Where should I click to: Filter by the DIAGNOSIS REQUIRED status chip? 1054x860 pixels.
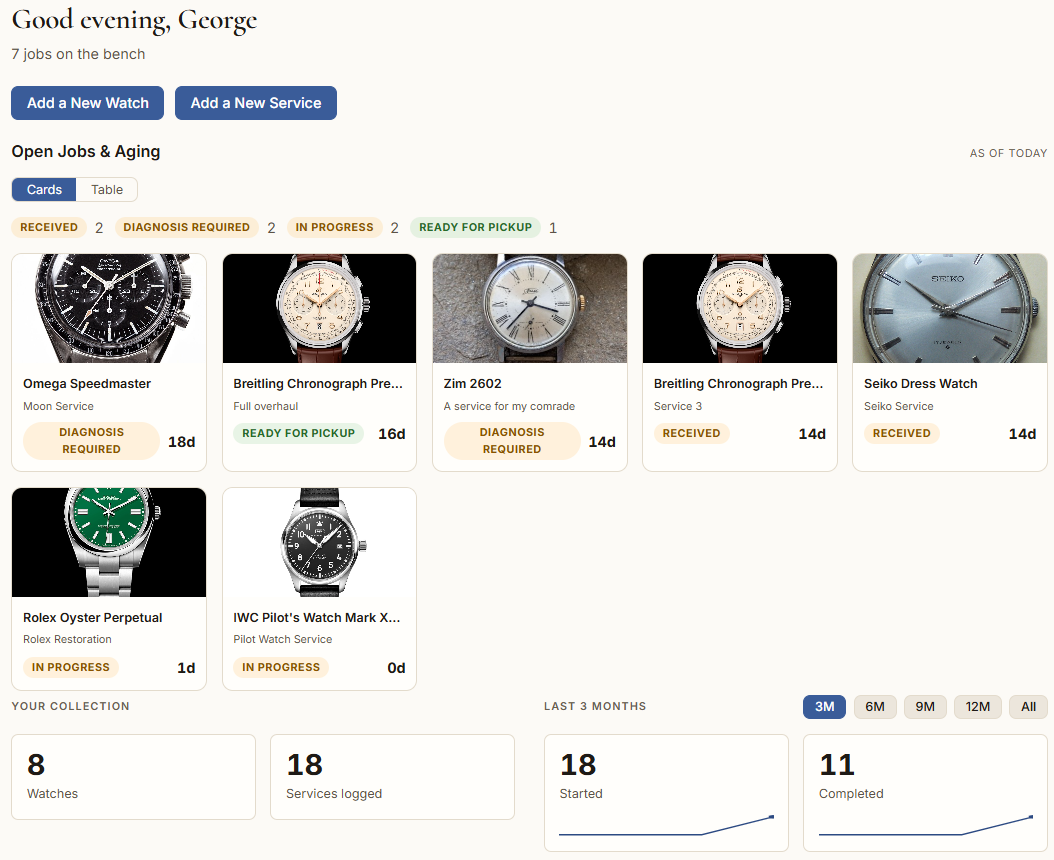coord(186,227)
